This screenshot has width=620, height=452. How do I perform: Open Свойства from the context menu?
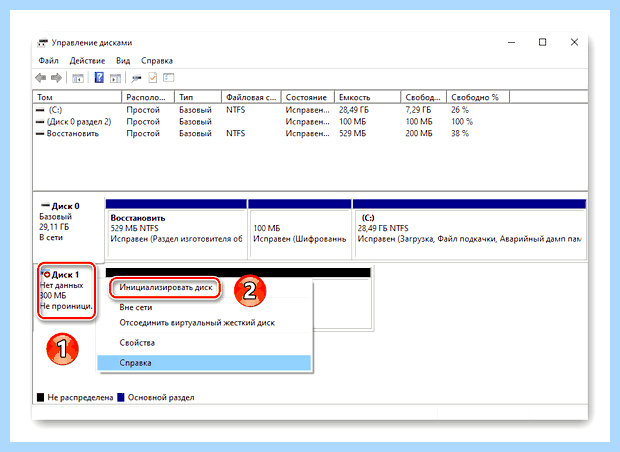coord(205,343)
